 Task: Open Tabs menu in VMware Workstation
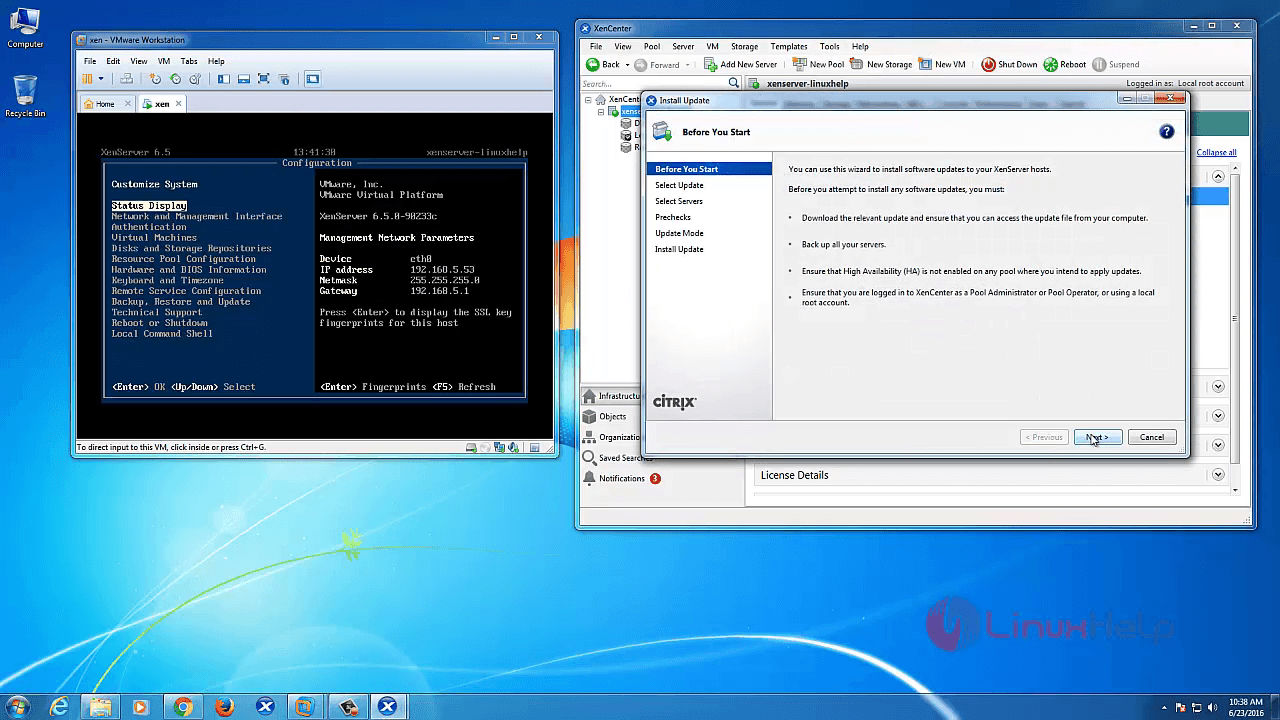tap(189, 61)
